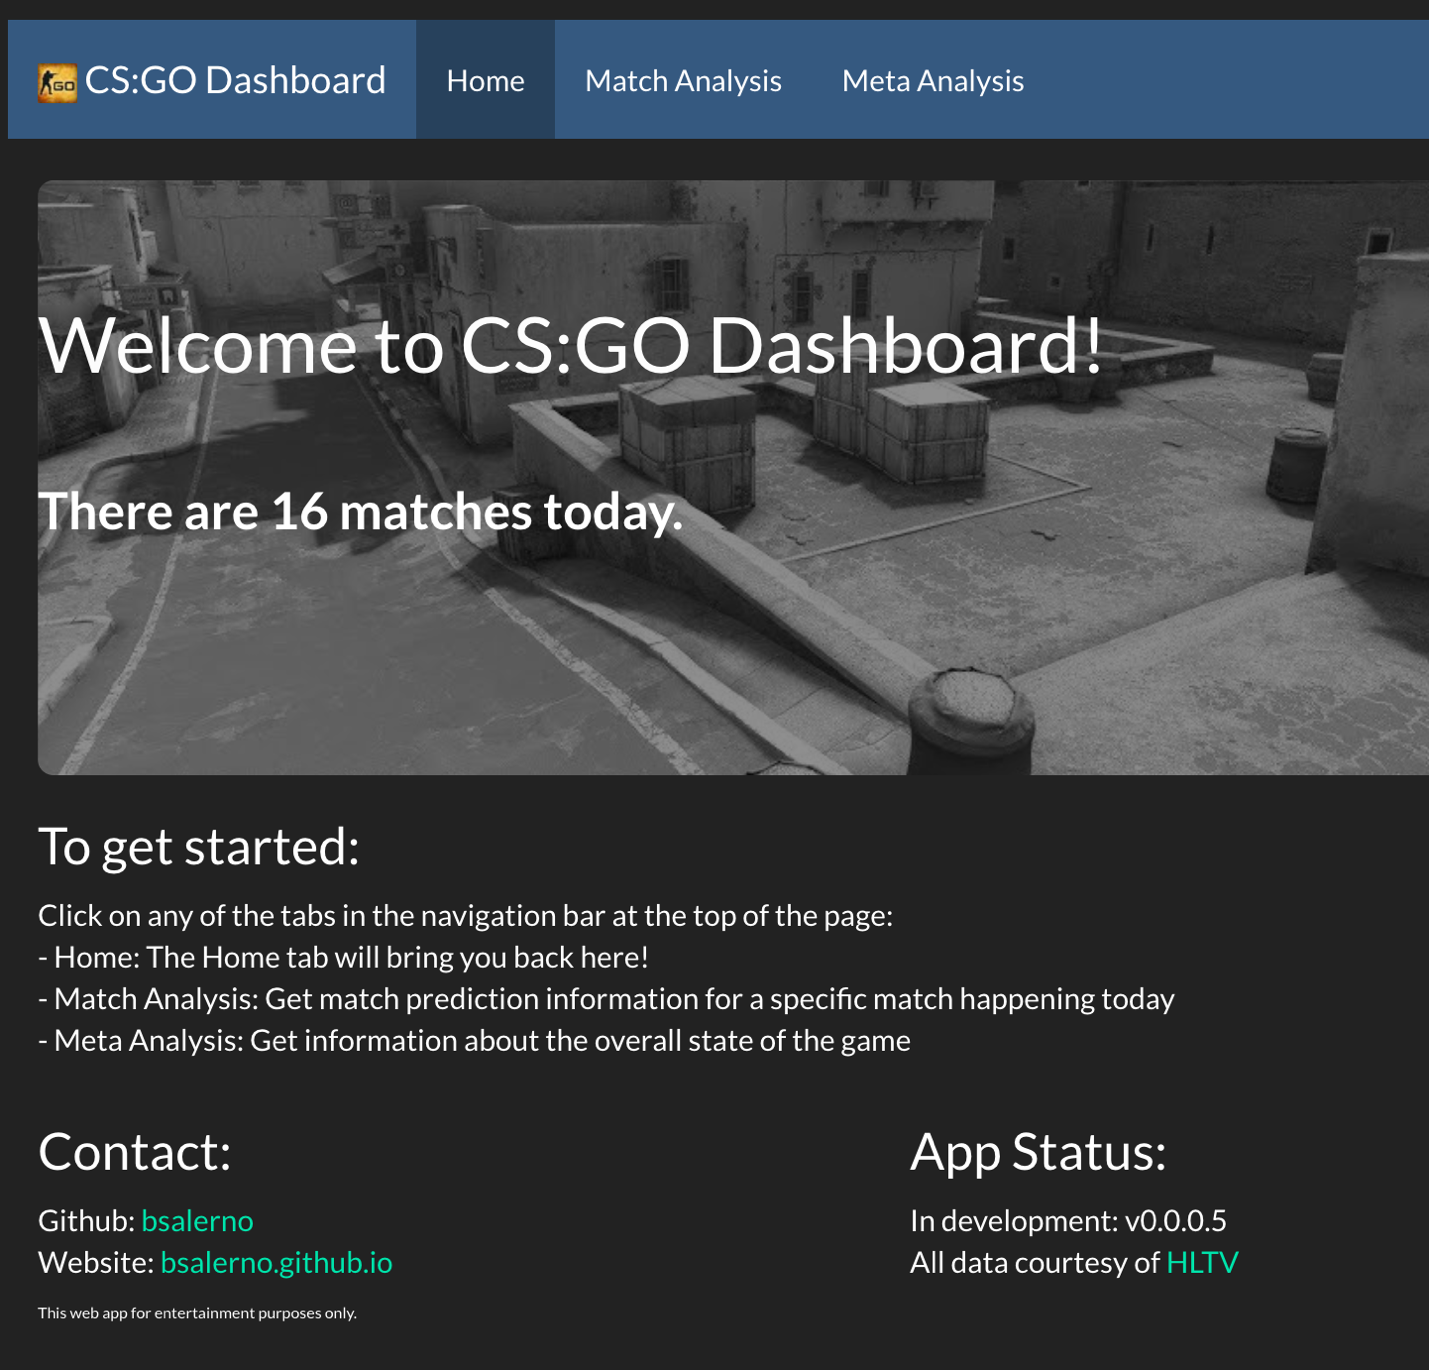Switch to the Home tab
This screenshot has width=1429, height=1370.
point(485,80)
